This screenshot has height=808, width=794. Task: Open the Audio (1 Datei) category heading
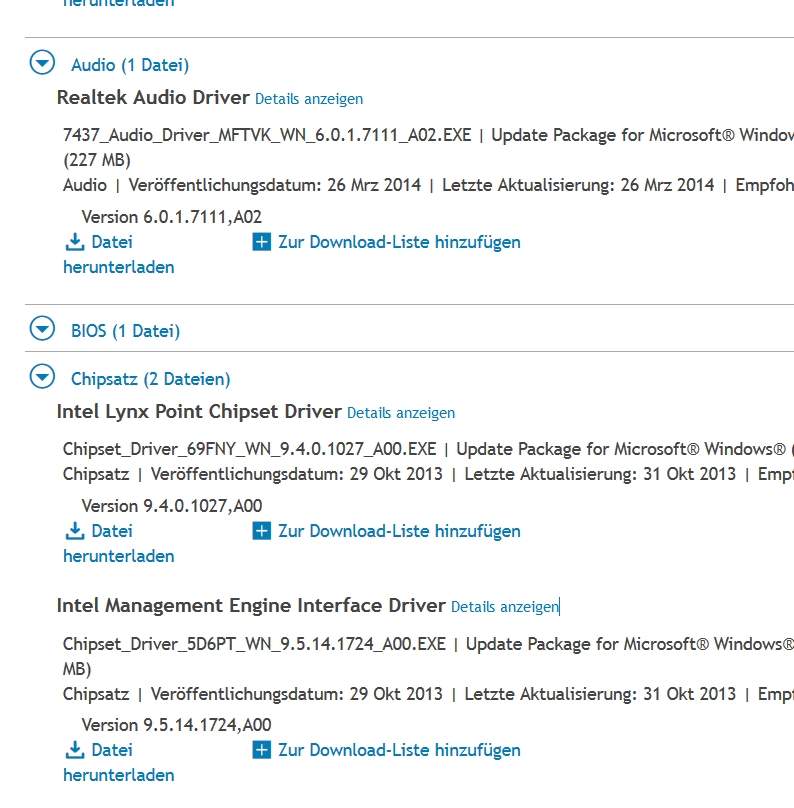130,66
